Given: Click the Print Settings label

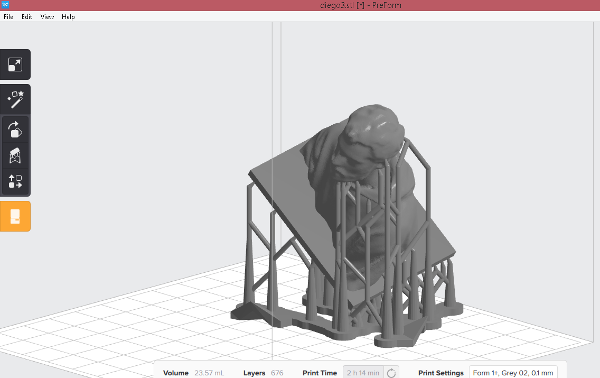Looking at the screenshot, I should (441, 373).
